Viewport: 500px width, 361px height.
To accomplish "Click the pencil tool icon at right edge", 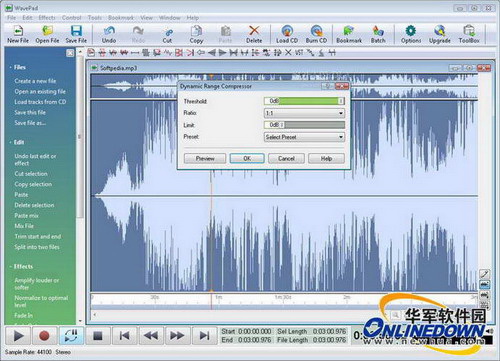I will point(484,274).
